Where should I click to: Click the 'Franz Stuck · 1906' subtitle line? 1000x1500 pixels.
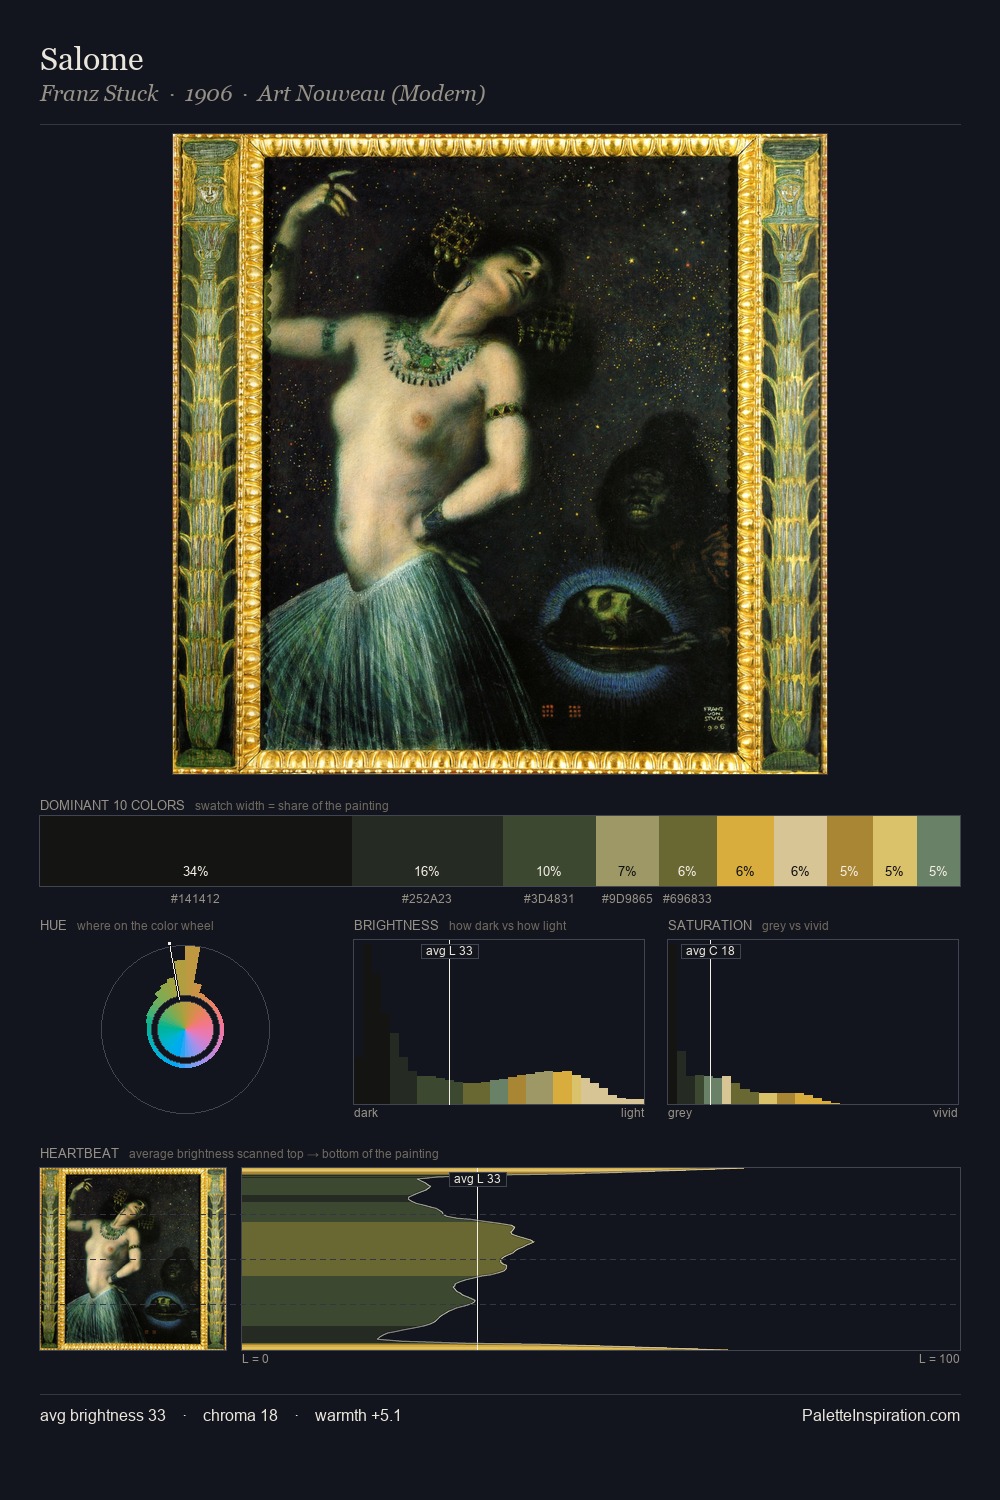(262, 94)
